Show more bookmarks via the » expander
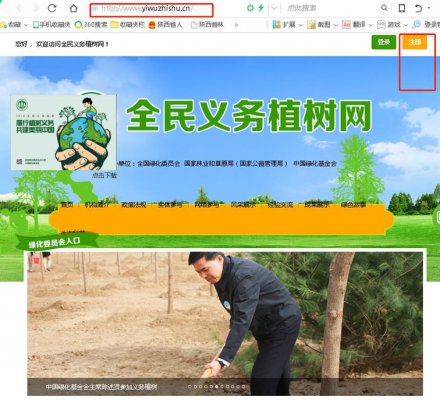This screenshot has height=400, width=440. [x=236, y=25]
